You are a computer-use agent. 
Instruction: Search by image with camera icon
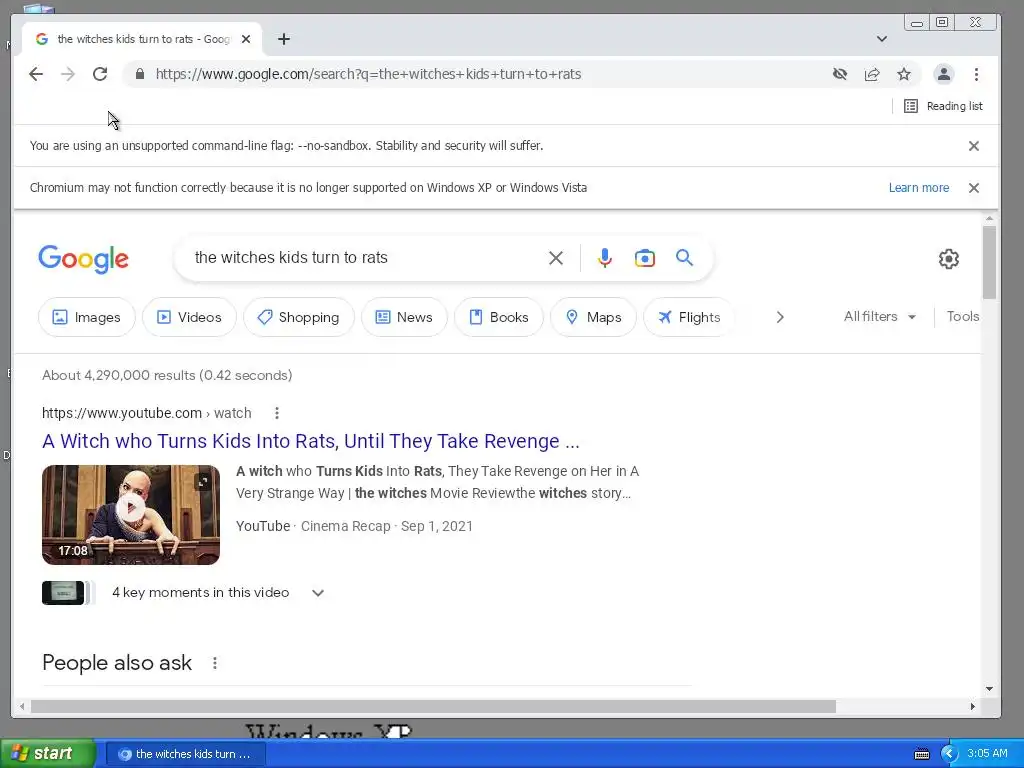[x=645, y=258]
